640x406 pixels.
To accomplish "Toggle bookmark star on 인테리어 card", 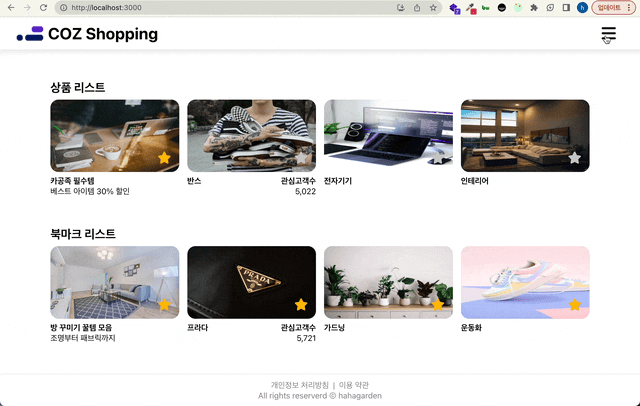I will click(574, 158).
